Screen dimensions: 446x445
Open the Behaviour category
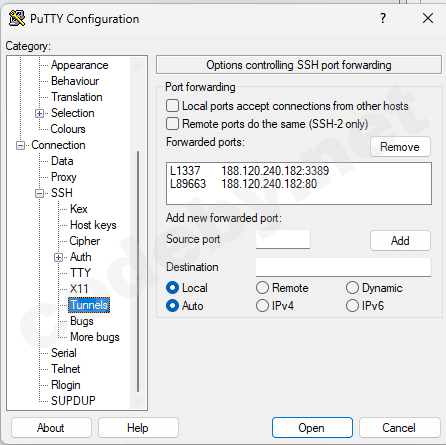point(75,81)
